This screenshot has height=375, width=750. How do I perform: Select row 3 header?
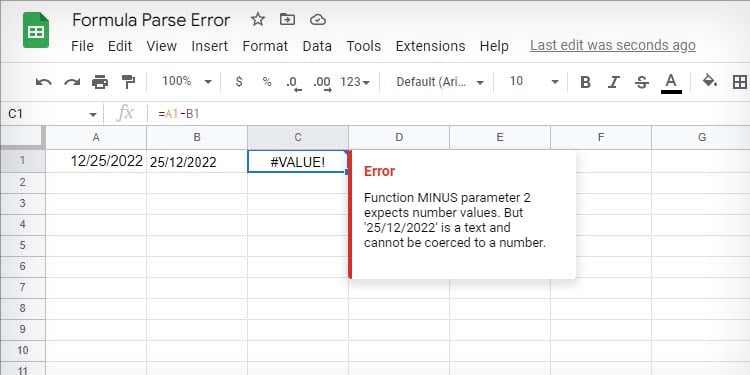pyautogui.click(x=22, y=203)
